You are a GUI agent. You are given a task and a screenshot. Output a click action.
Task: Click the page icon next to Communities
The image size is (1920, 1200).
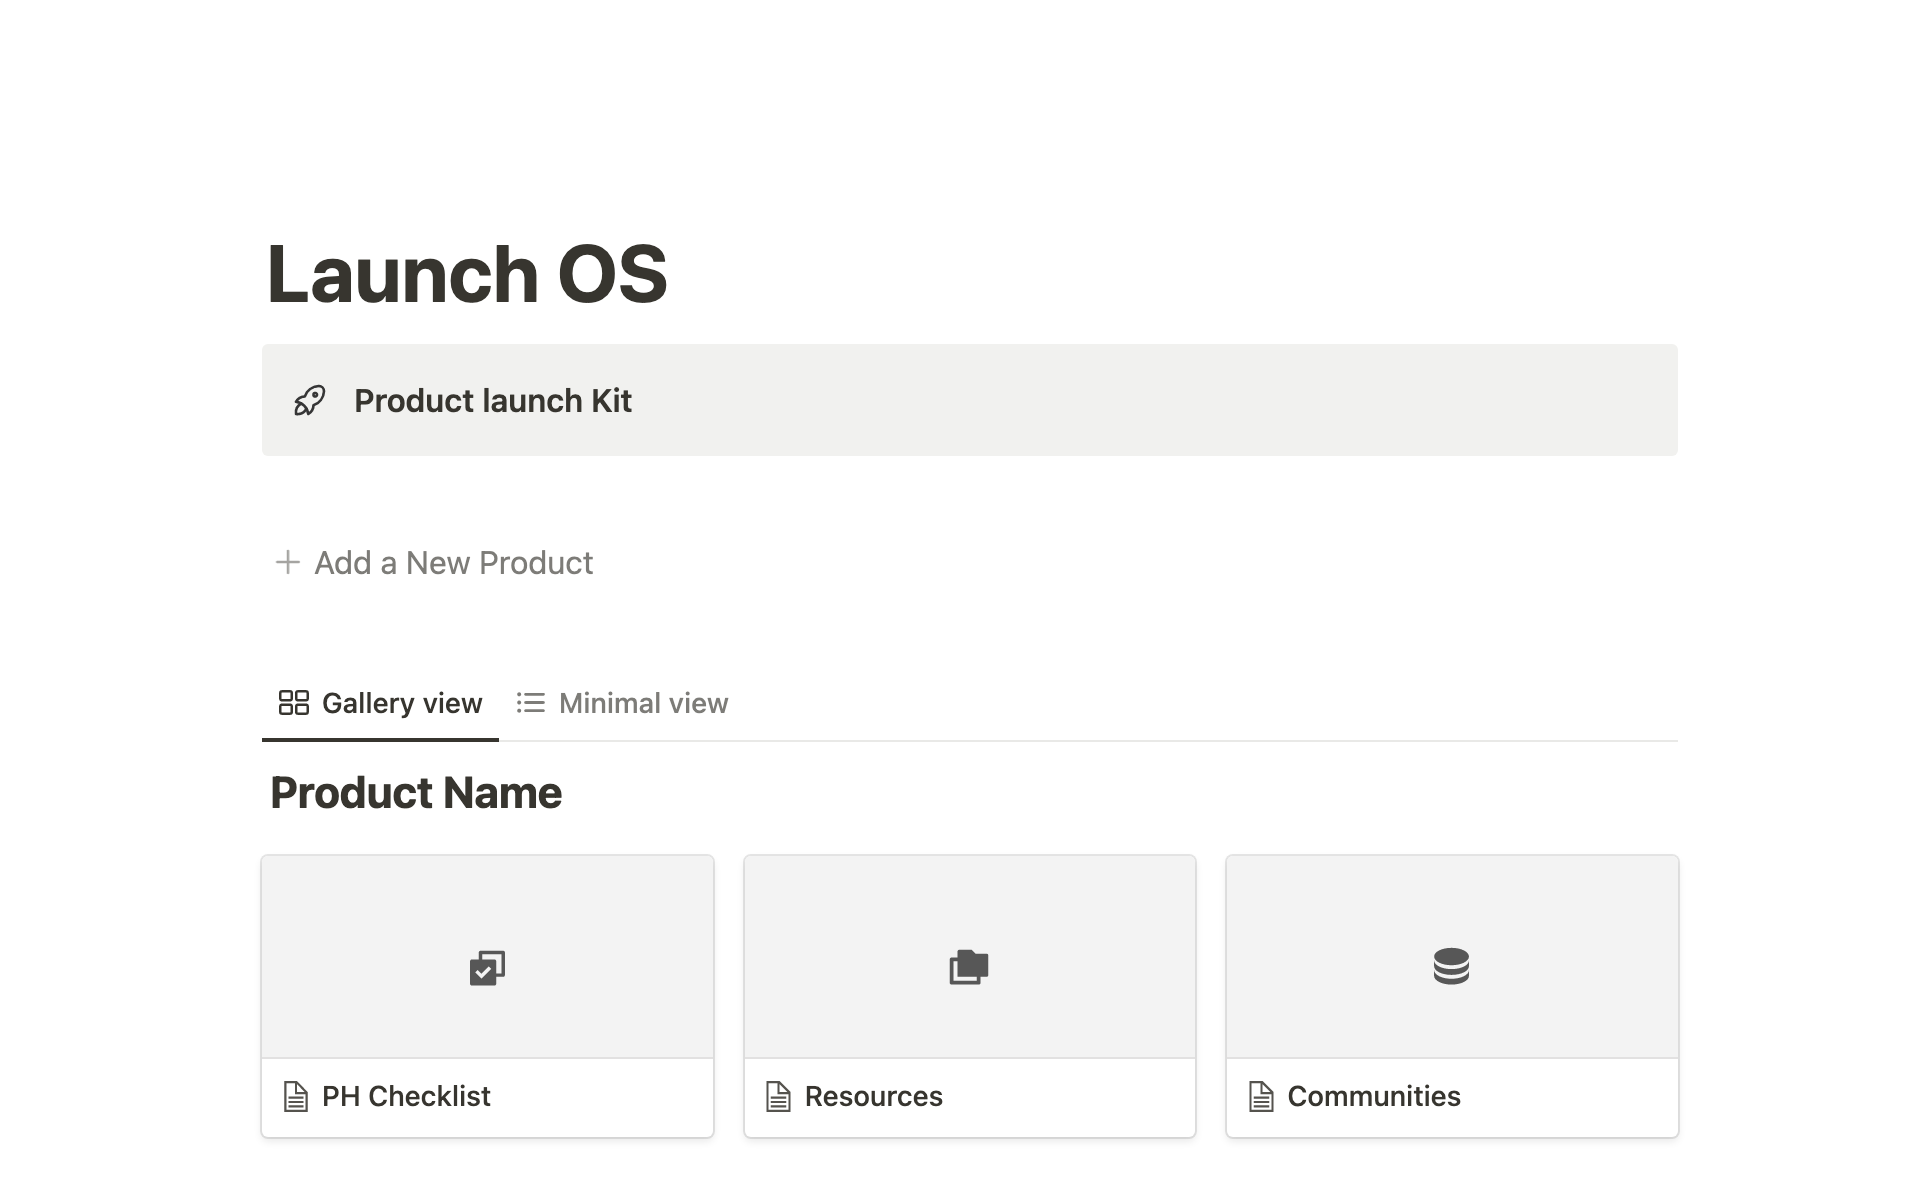[x=1261, y=1096]
